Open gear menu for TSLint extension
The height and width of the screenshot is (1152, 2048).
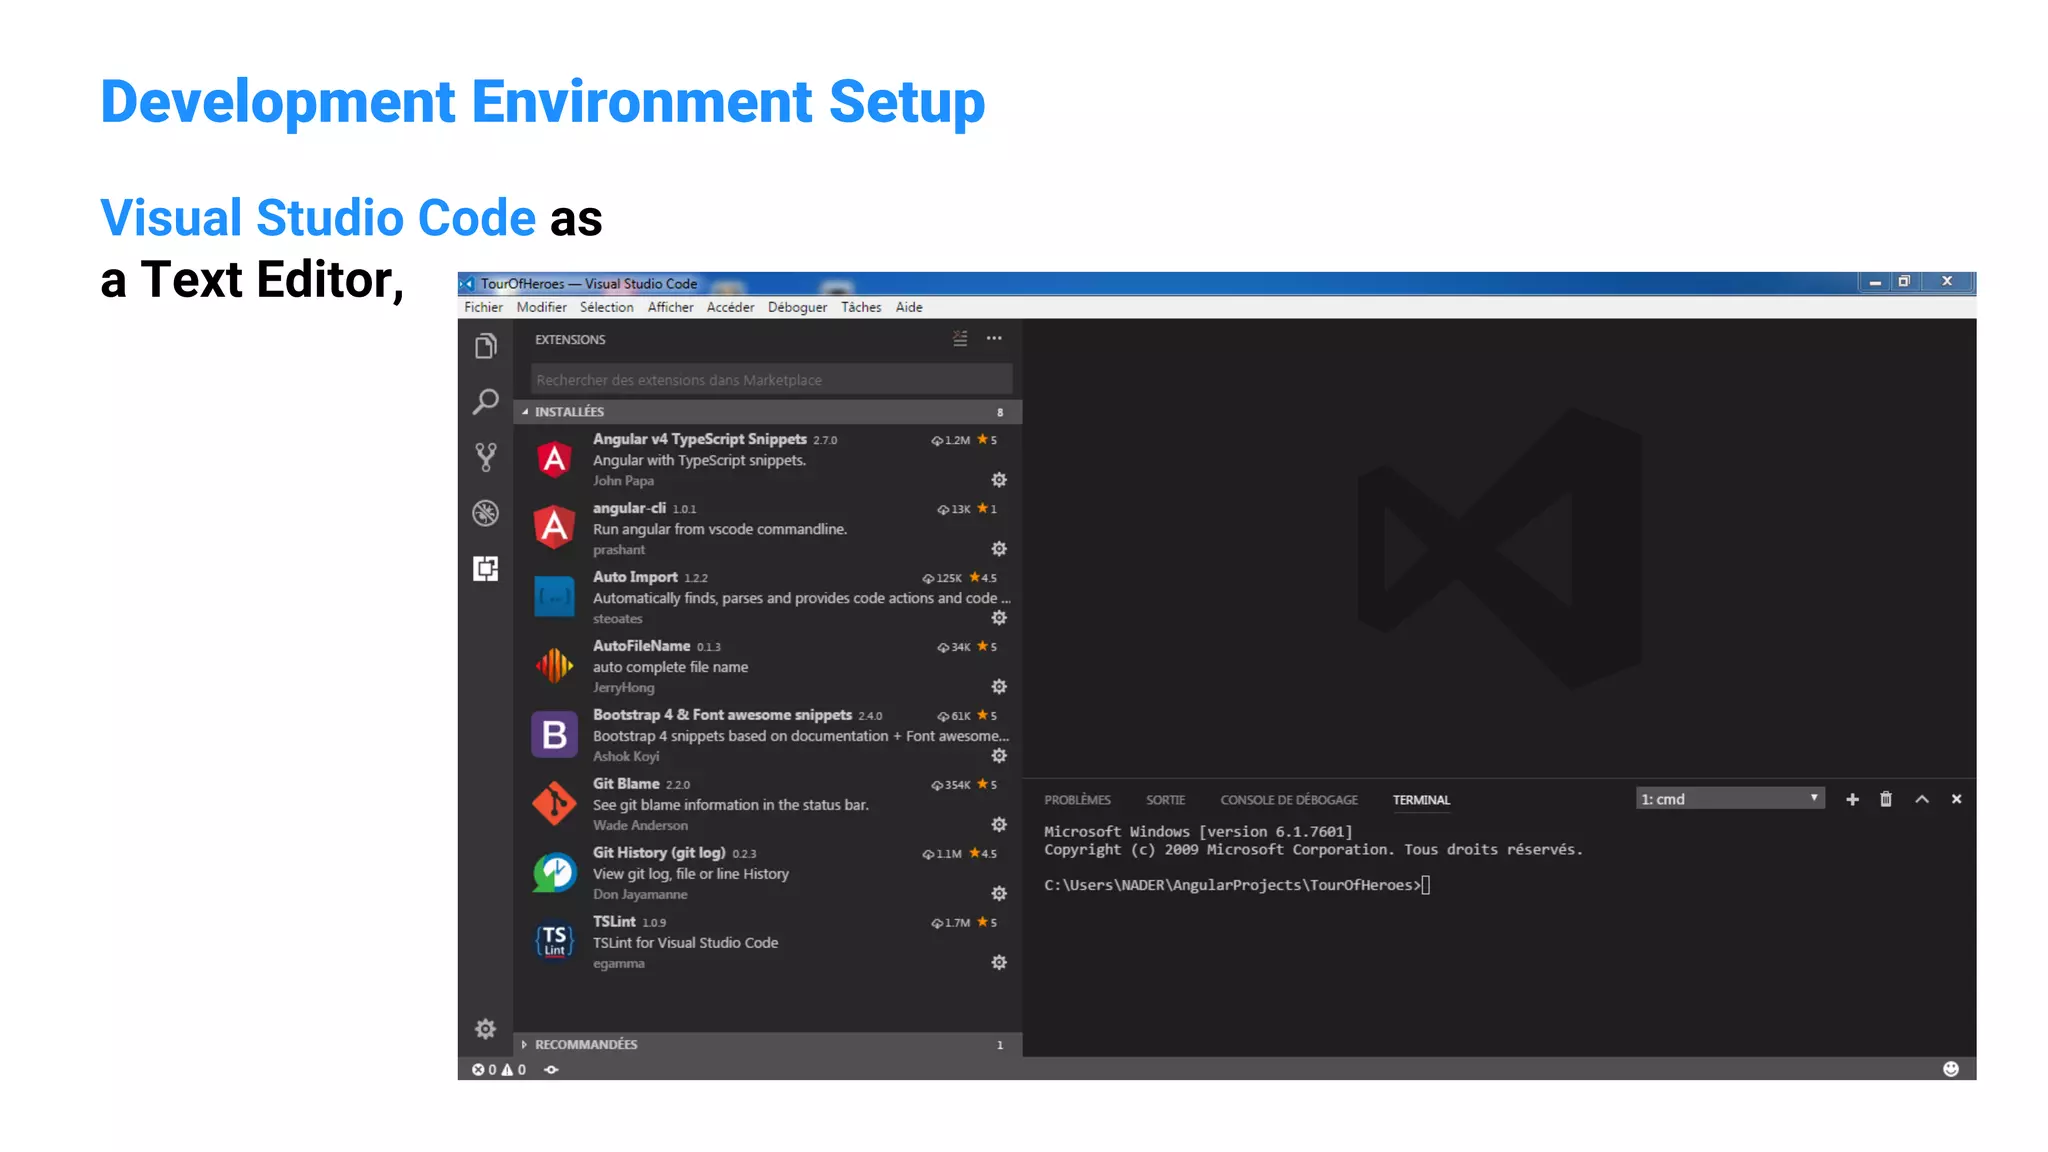999,963
